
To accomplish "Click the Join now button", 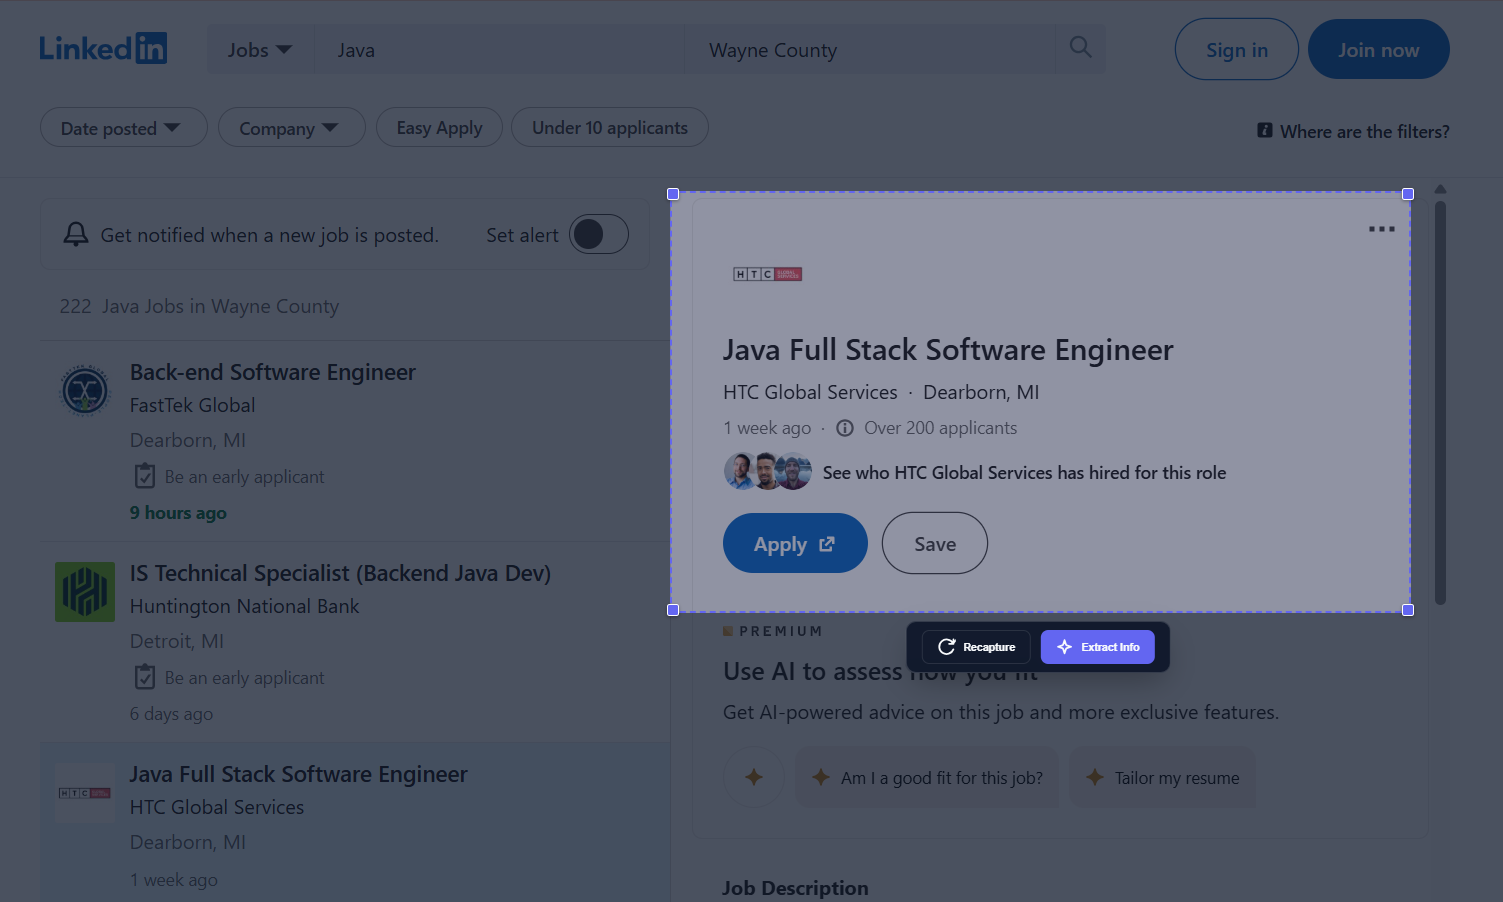I will tap(1379, 49).
